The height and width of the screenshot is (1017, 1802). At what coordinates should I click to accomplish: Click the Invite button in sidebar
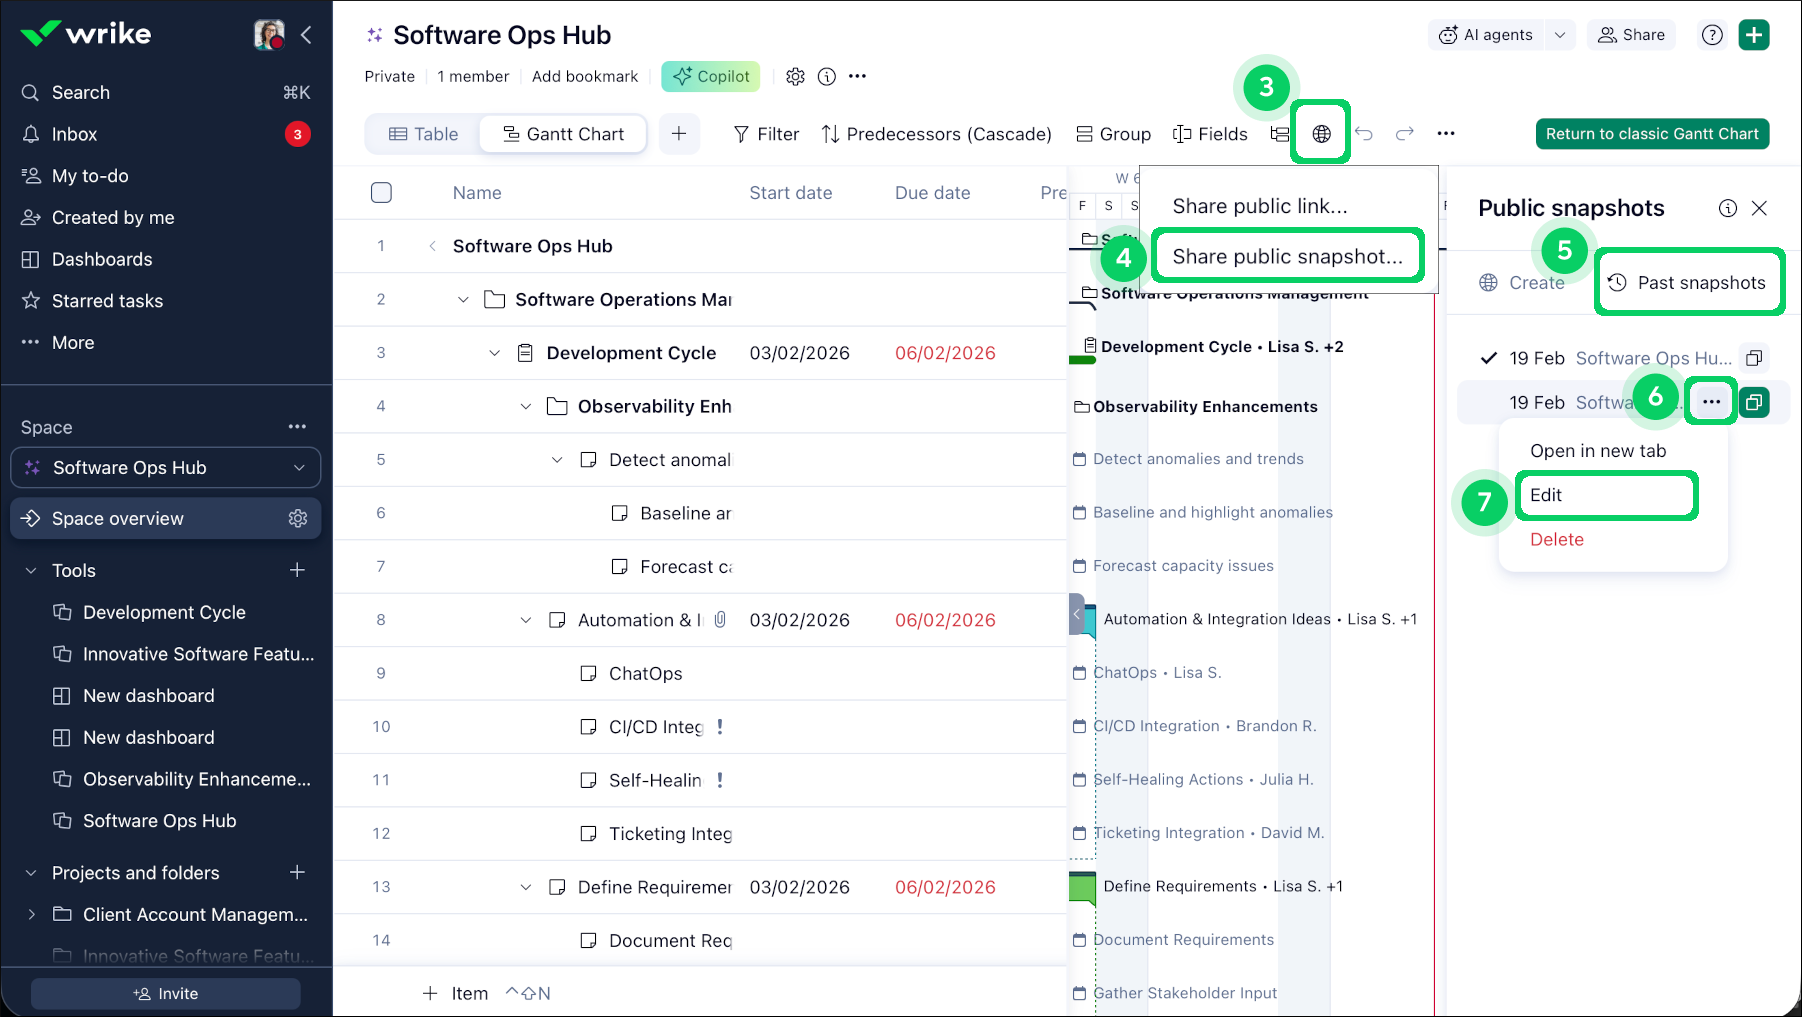[x=166, y=993]
